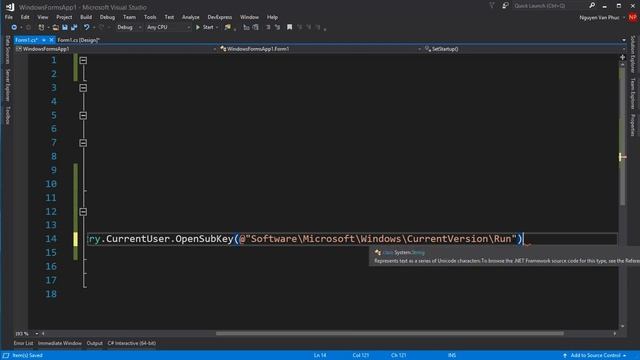The width and height of the screenshot is (640, 360).
Task: Open the DevExpress menu
Action: coord(220,17)
